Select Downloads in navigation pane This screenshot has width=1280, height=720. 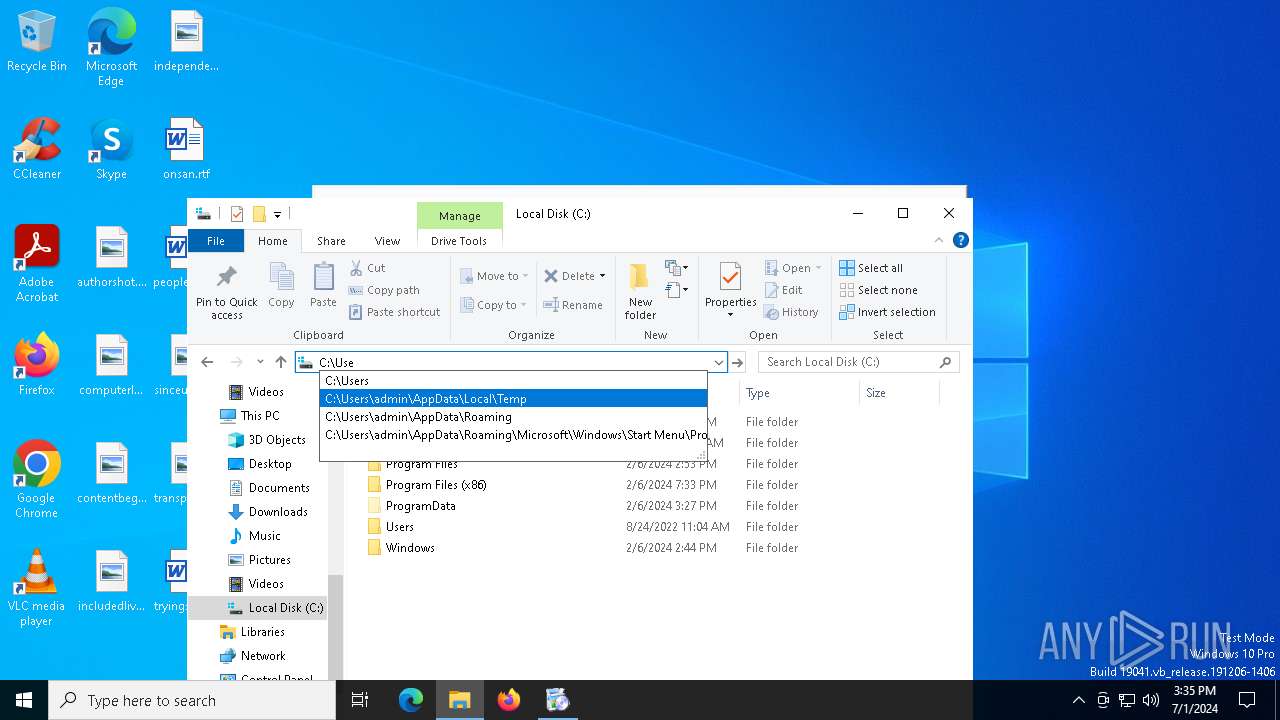click(x=278, y=512)
